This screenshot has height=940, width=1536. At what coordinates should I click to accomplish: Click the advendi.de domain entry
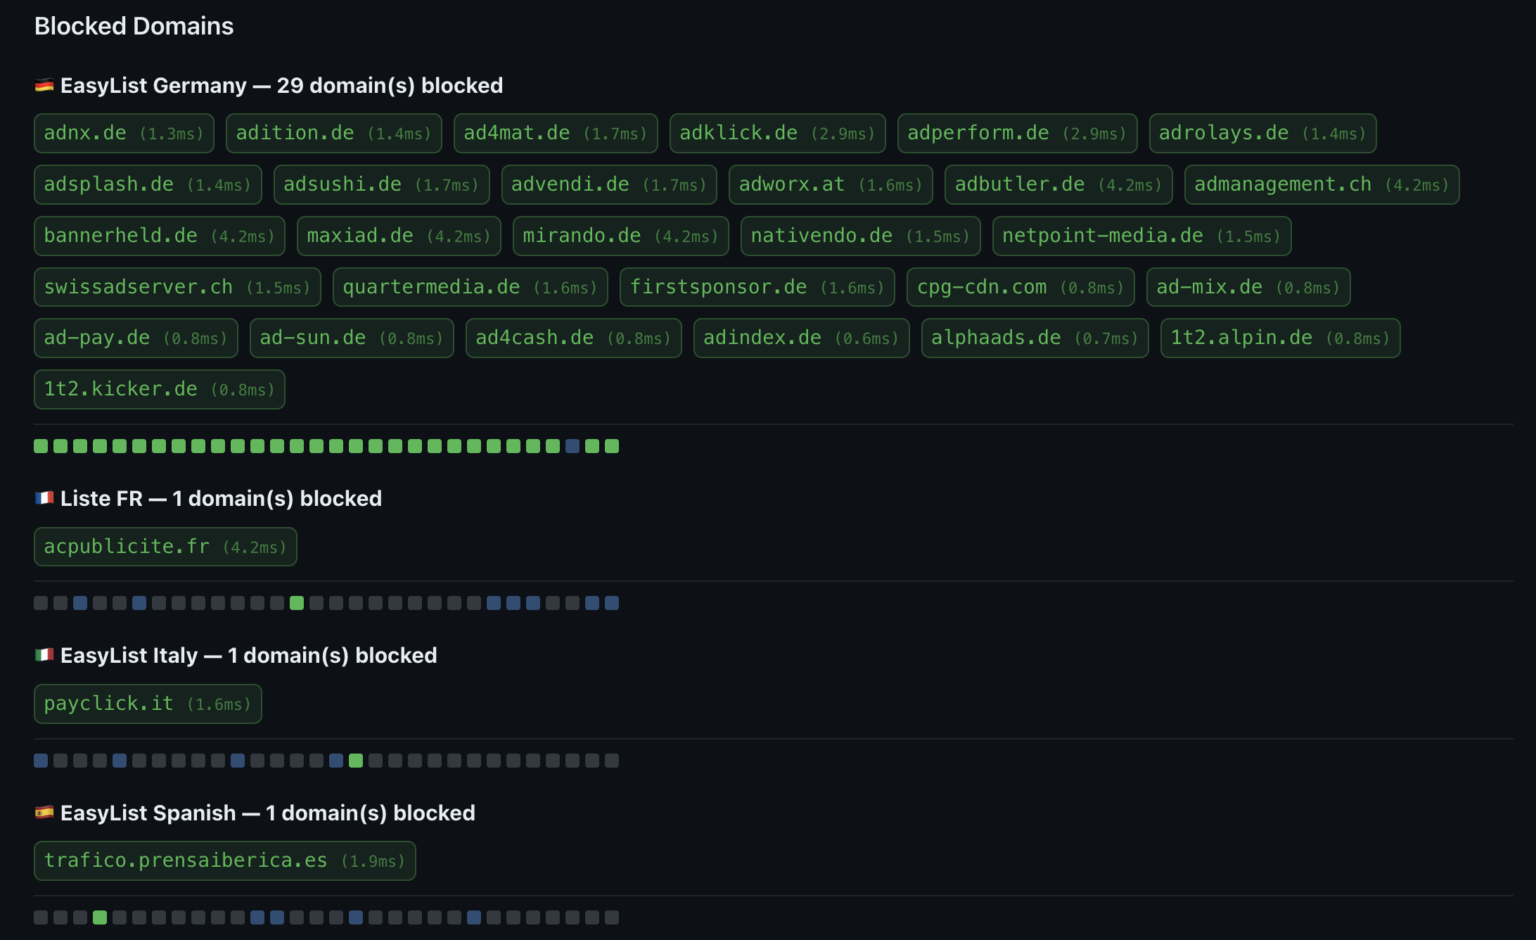click(609, 184)
